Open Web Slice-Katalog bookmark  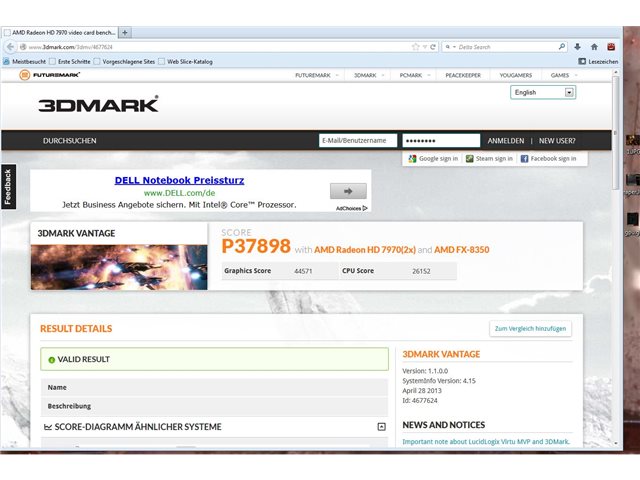coord(186,62)
